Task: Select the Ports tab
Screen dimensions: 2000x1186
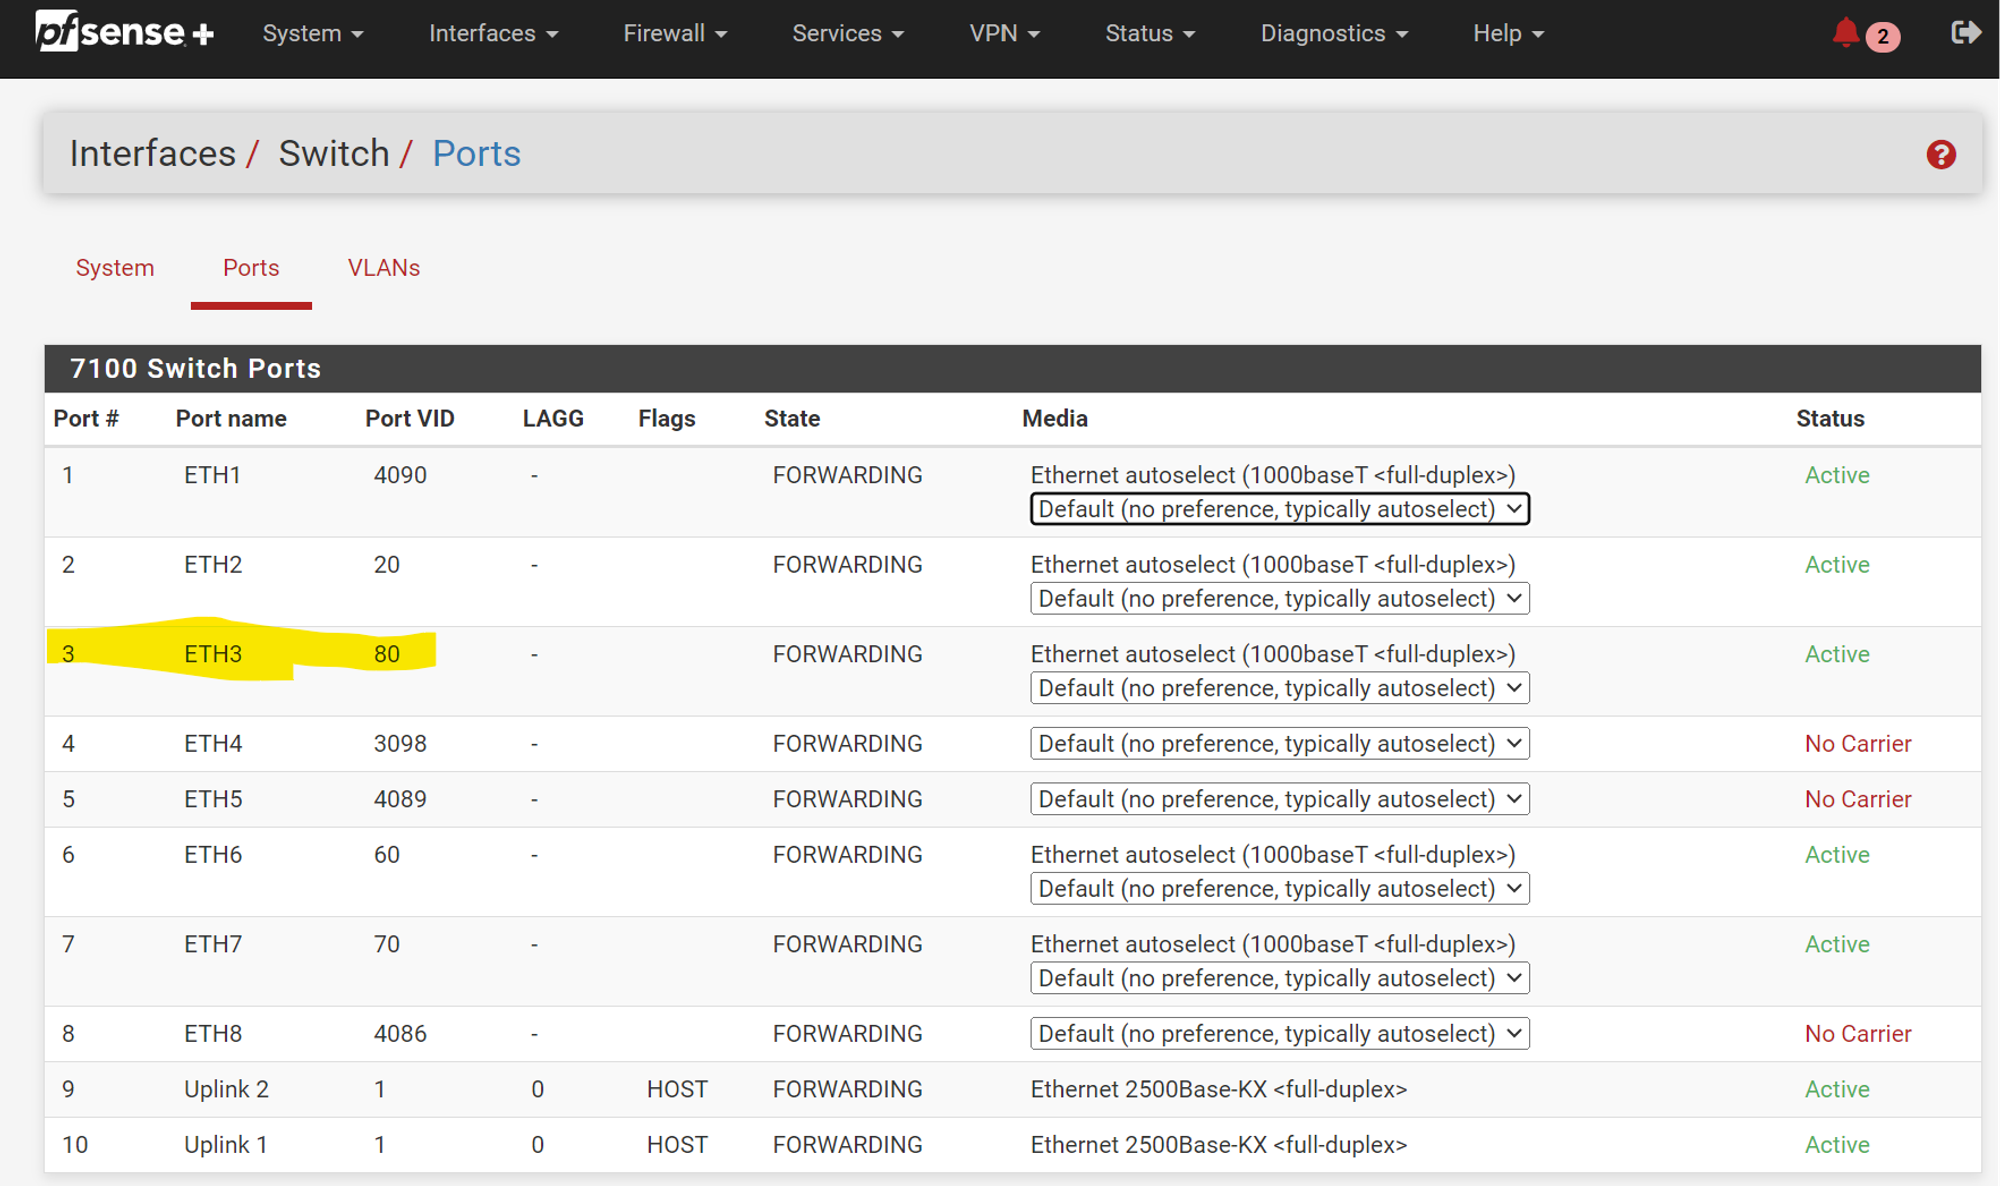Action: (x=251, y=268)
